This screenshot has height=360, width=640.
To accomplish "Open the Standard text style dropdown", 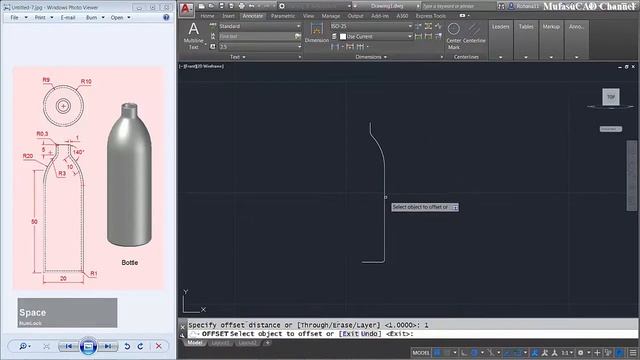I will coord(260,26).
